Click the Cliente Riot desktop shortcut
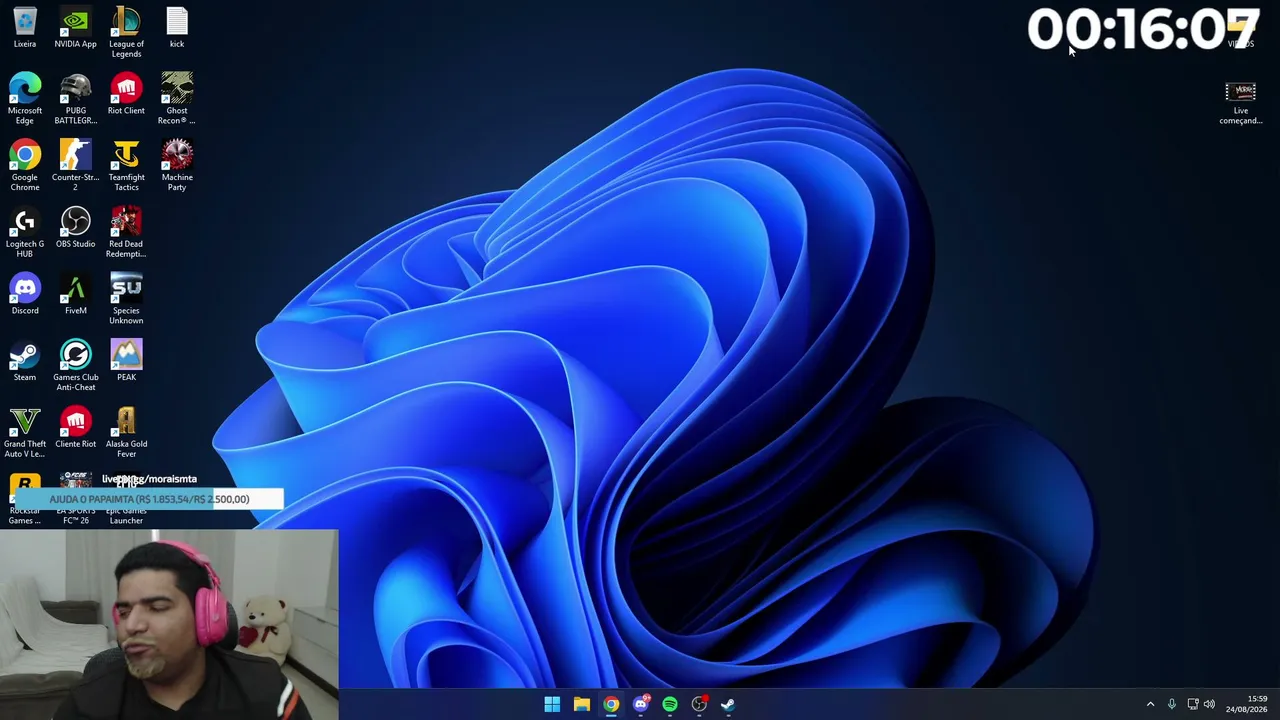Image resolution: width=1280 pixels, height=720 pixels. [75, 429]
